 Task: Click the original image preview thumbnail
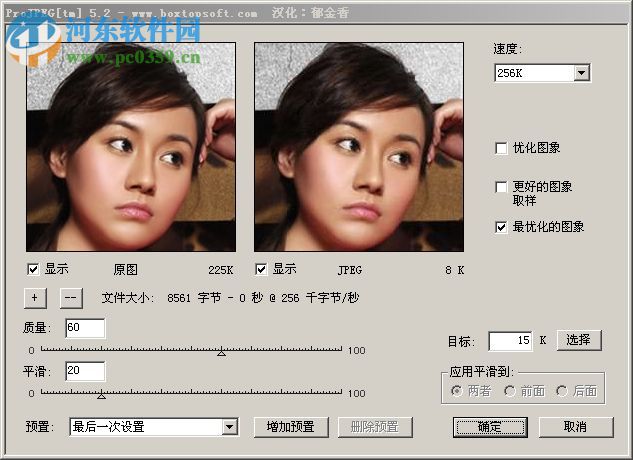[131, 147]
